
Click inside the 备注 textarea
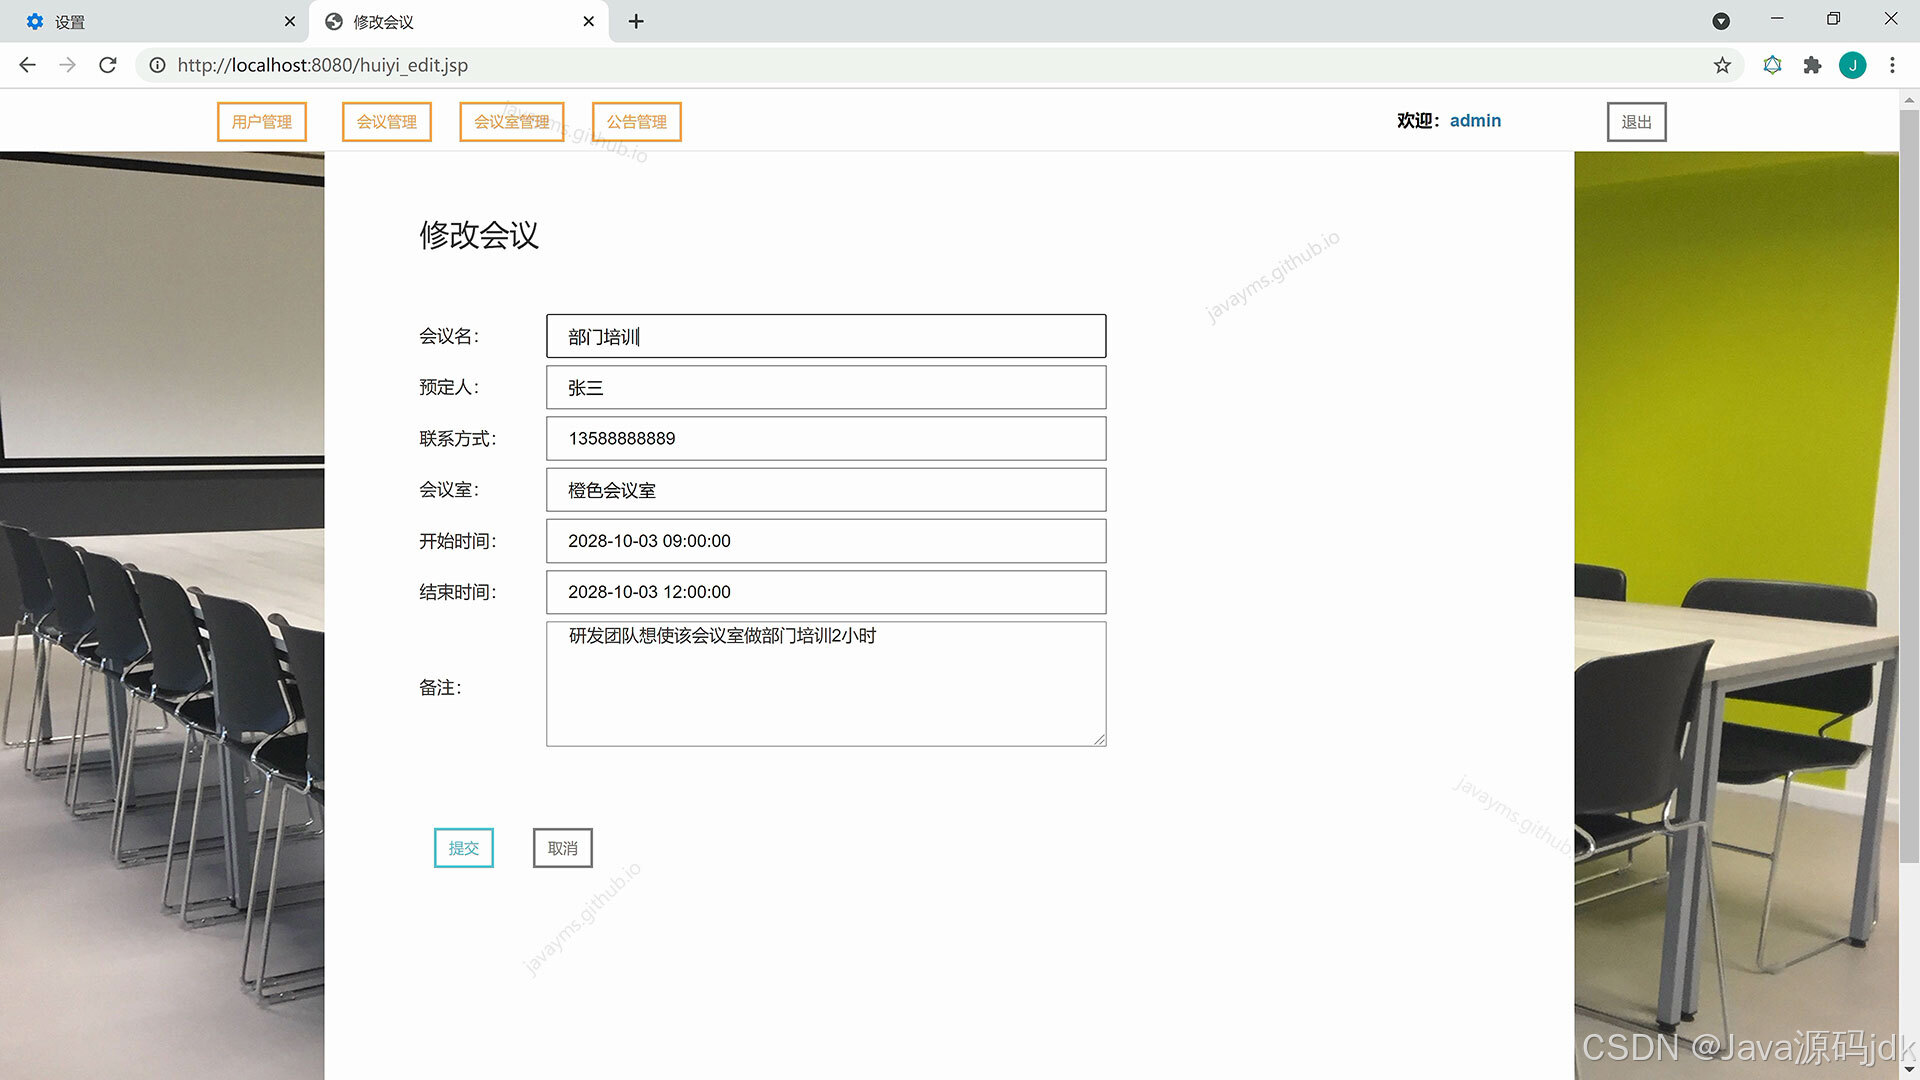tap(826, 684)
